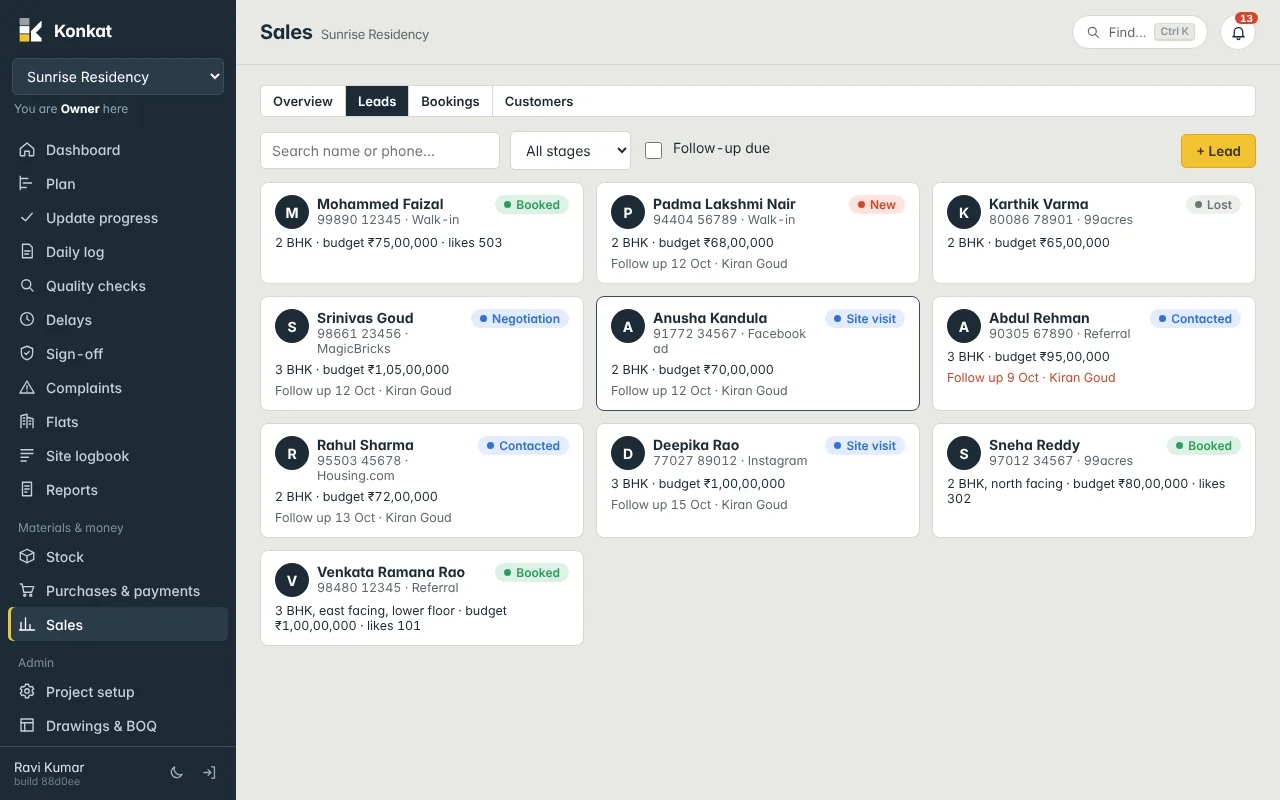
Task: Open the notifications bell icon
Action: pos(1238,32)
